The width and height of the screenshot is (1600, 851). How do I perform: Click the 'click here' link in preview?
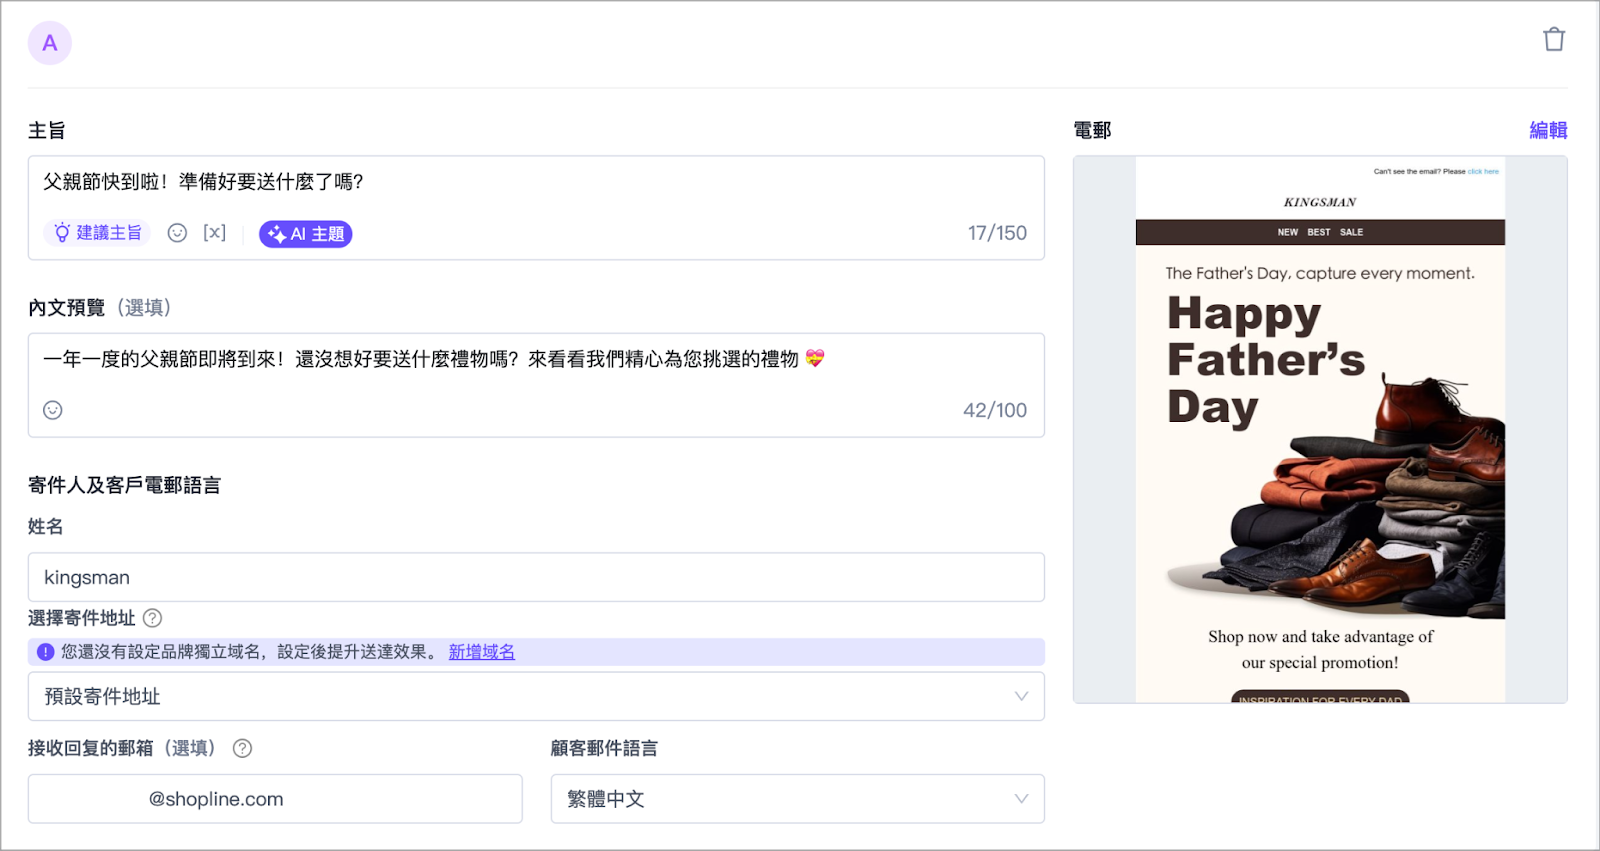point(1483,172)
